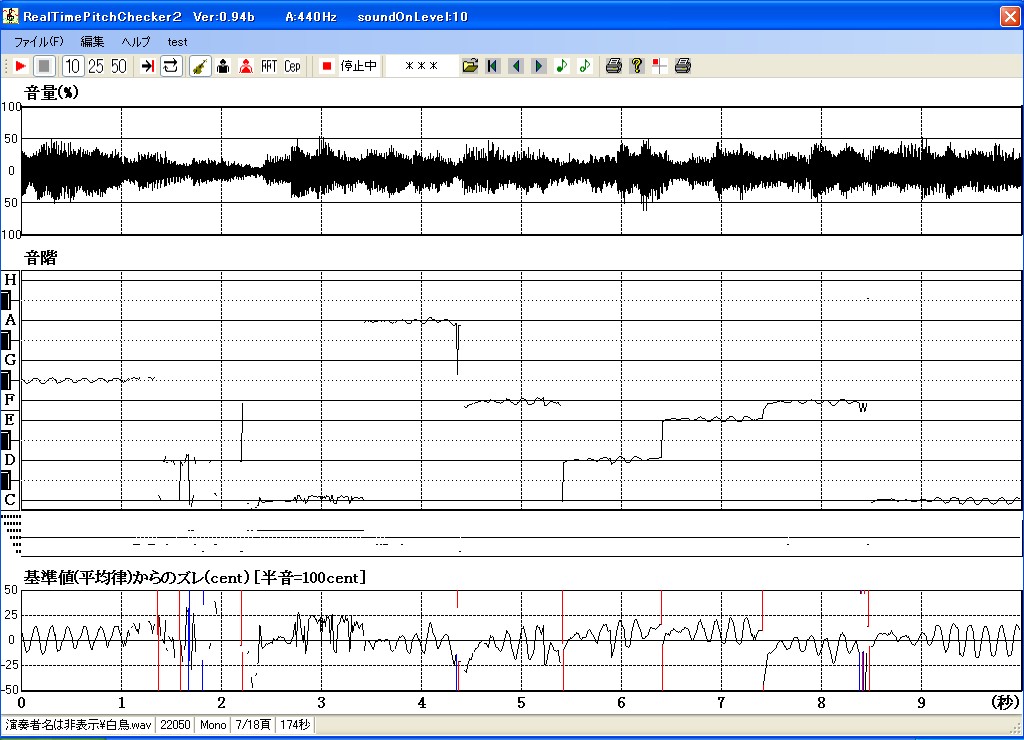Click the first printer icon
The height and width of the screenshot is (740, 1024).
[x=613, y=66]
